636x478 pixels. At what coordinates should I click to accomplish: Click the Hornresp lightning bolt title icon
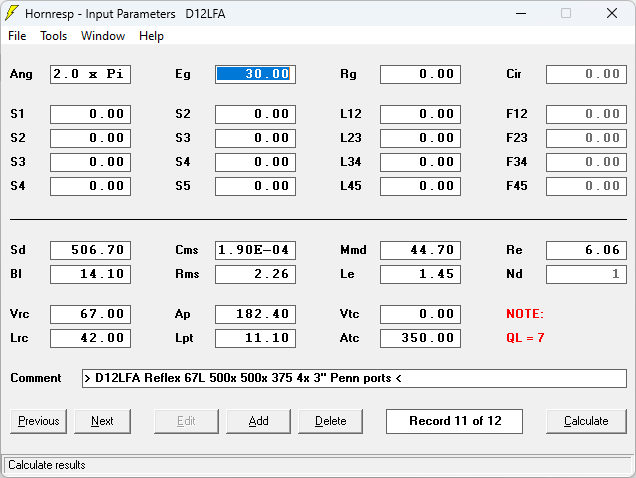[x=12, y=13]
